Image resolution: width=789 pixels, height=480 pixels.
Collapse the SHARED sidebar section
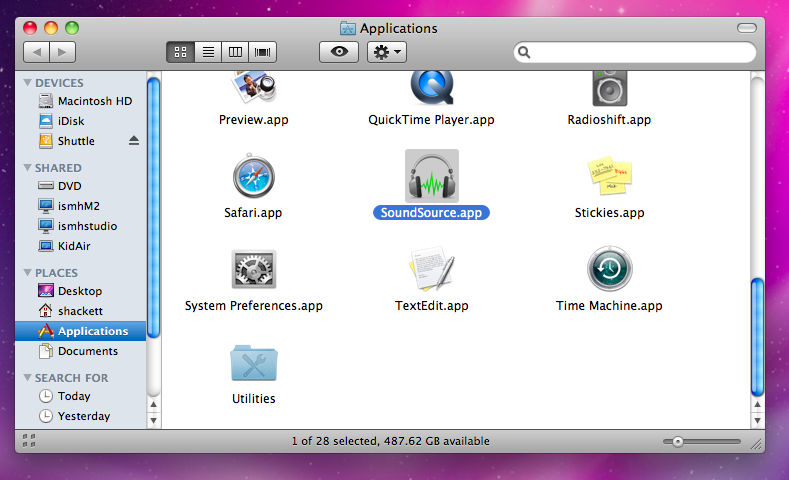(28, 168)
